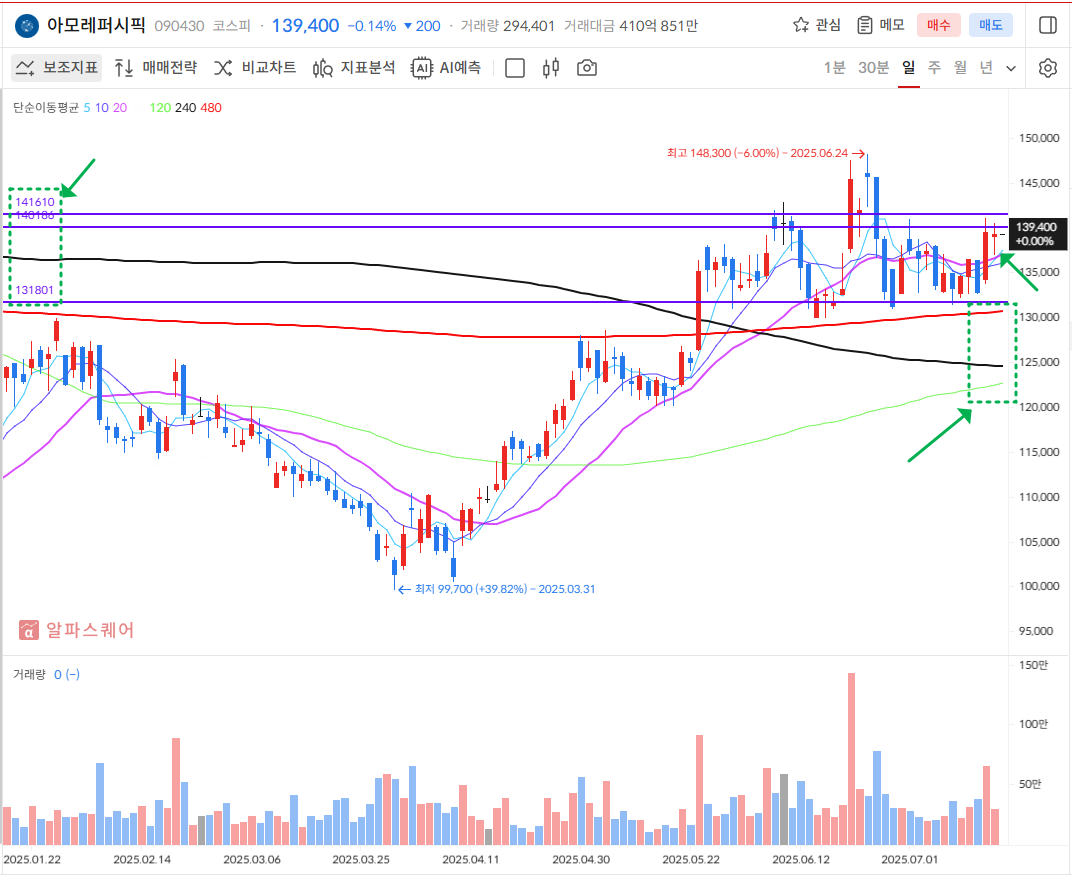1072x875 pixels.
Task: Click the 100만 volume axis label
Action: click(x=1033, y=724)
